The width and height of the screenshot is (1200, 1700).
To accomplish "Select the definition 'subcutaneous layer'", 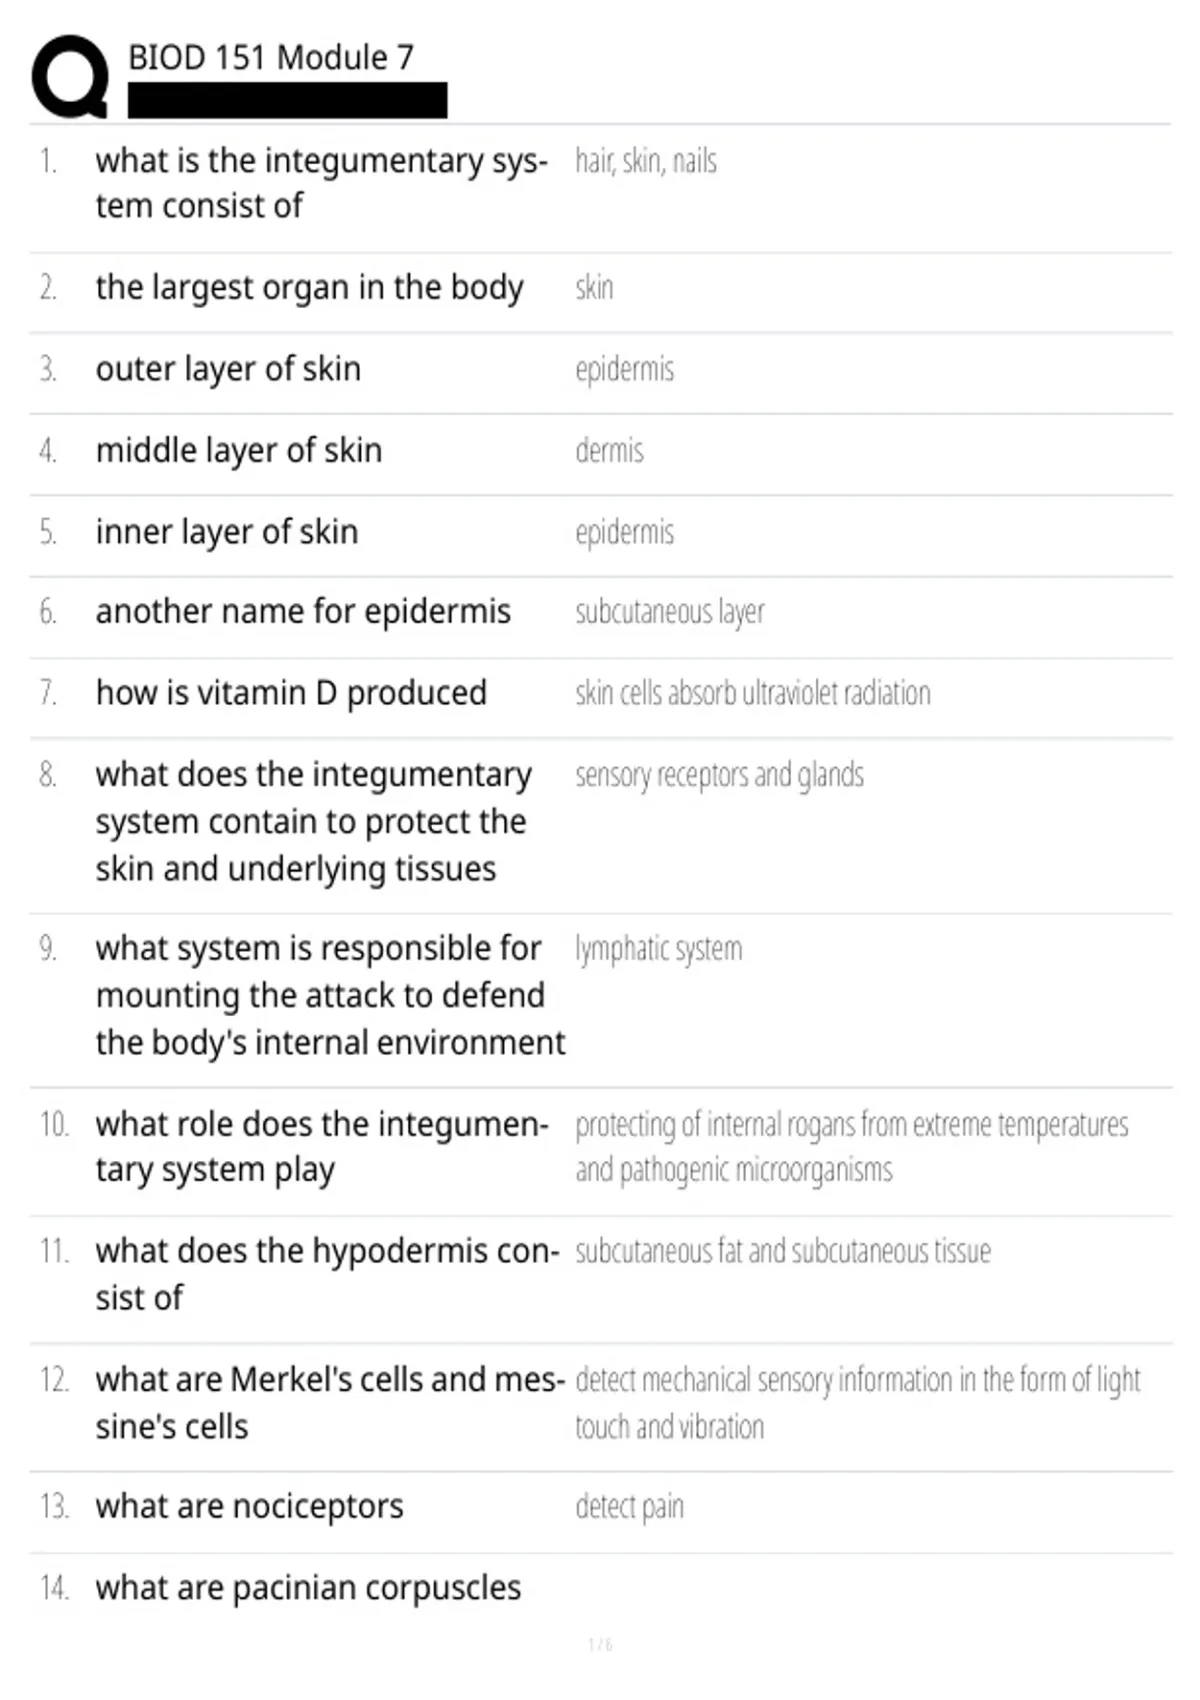I will [670, 612].
